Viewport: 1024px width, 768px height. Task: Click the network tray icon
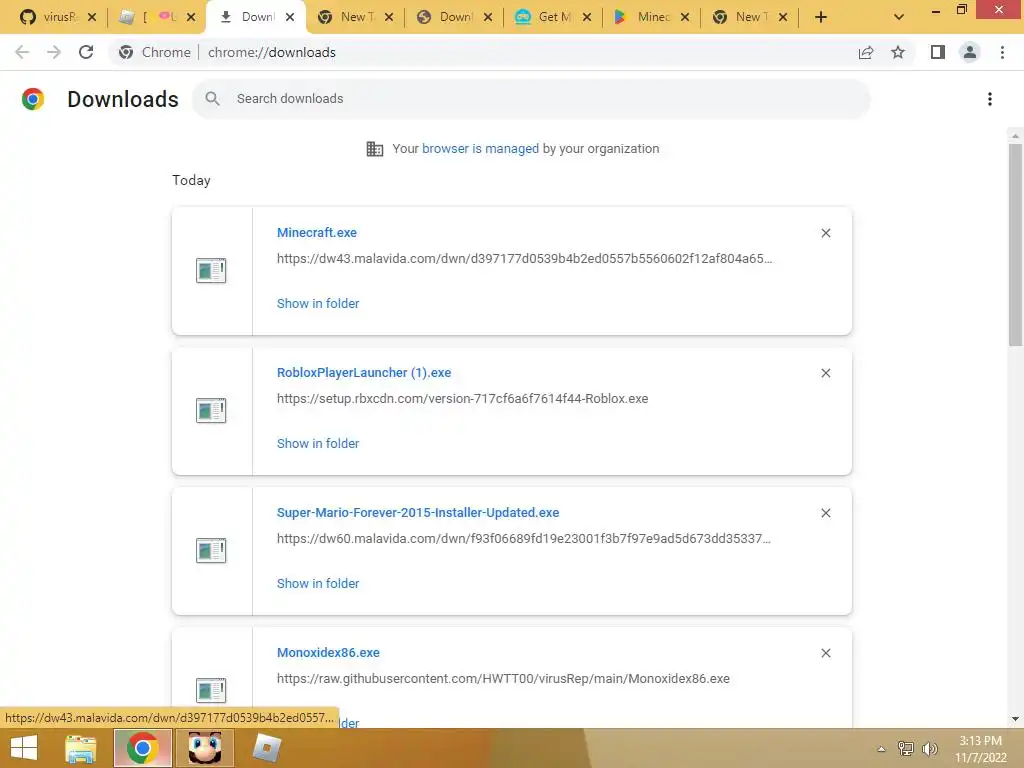[x=906, y=749]
